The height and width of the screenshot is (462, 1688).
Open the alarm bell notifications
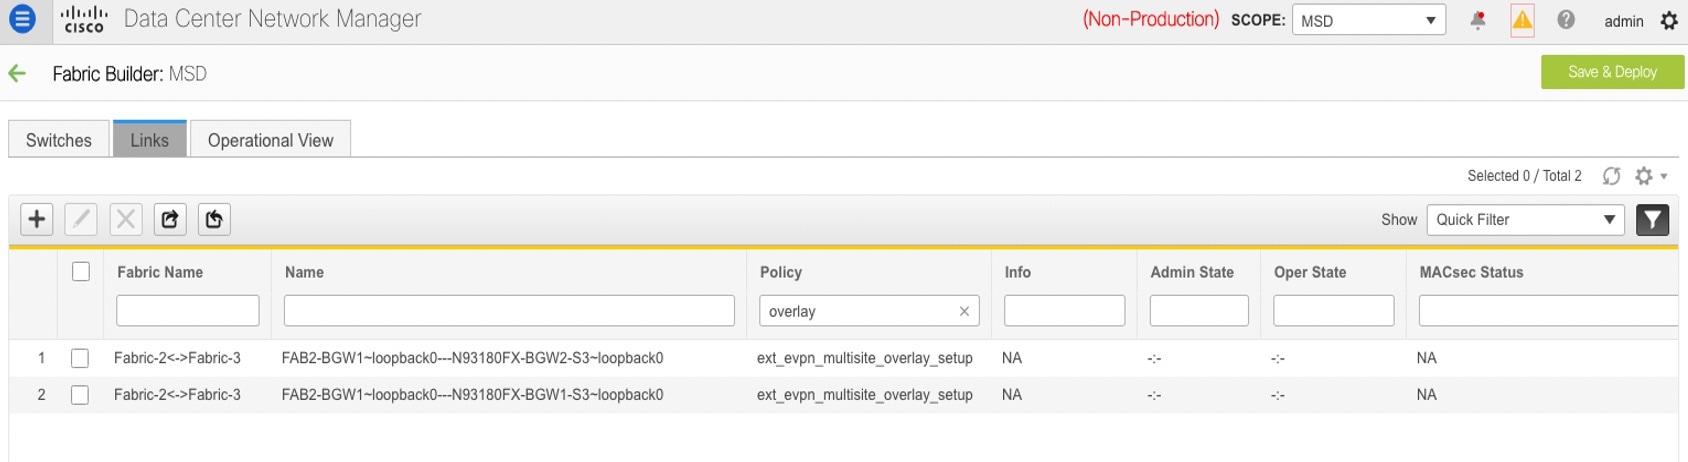click(x=1478, y=20)
